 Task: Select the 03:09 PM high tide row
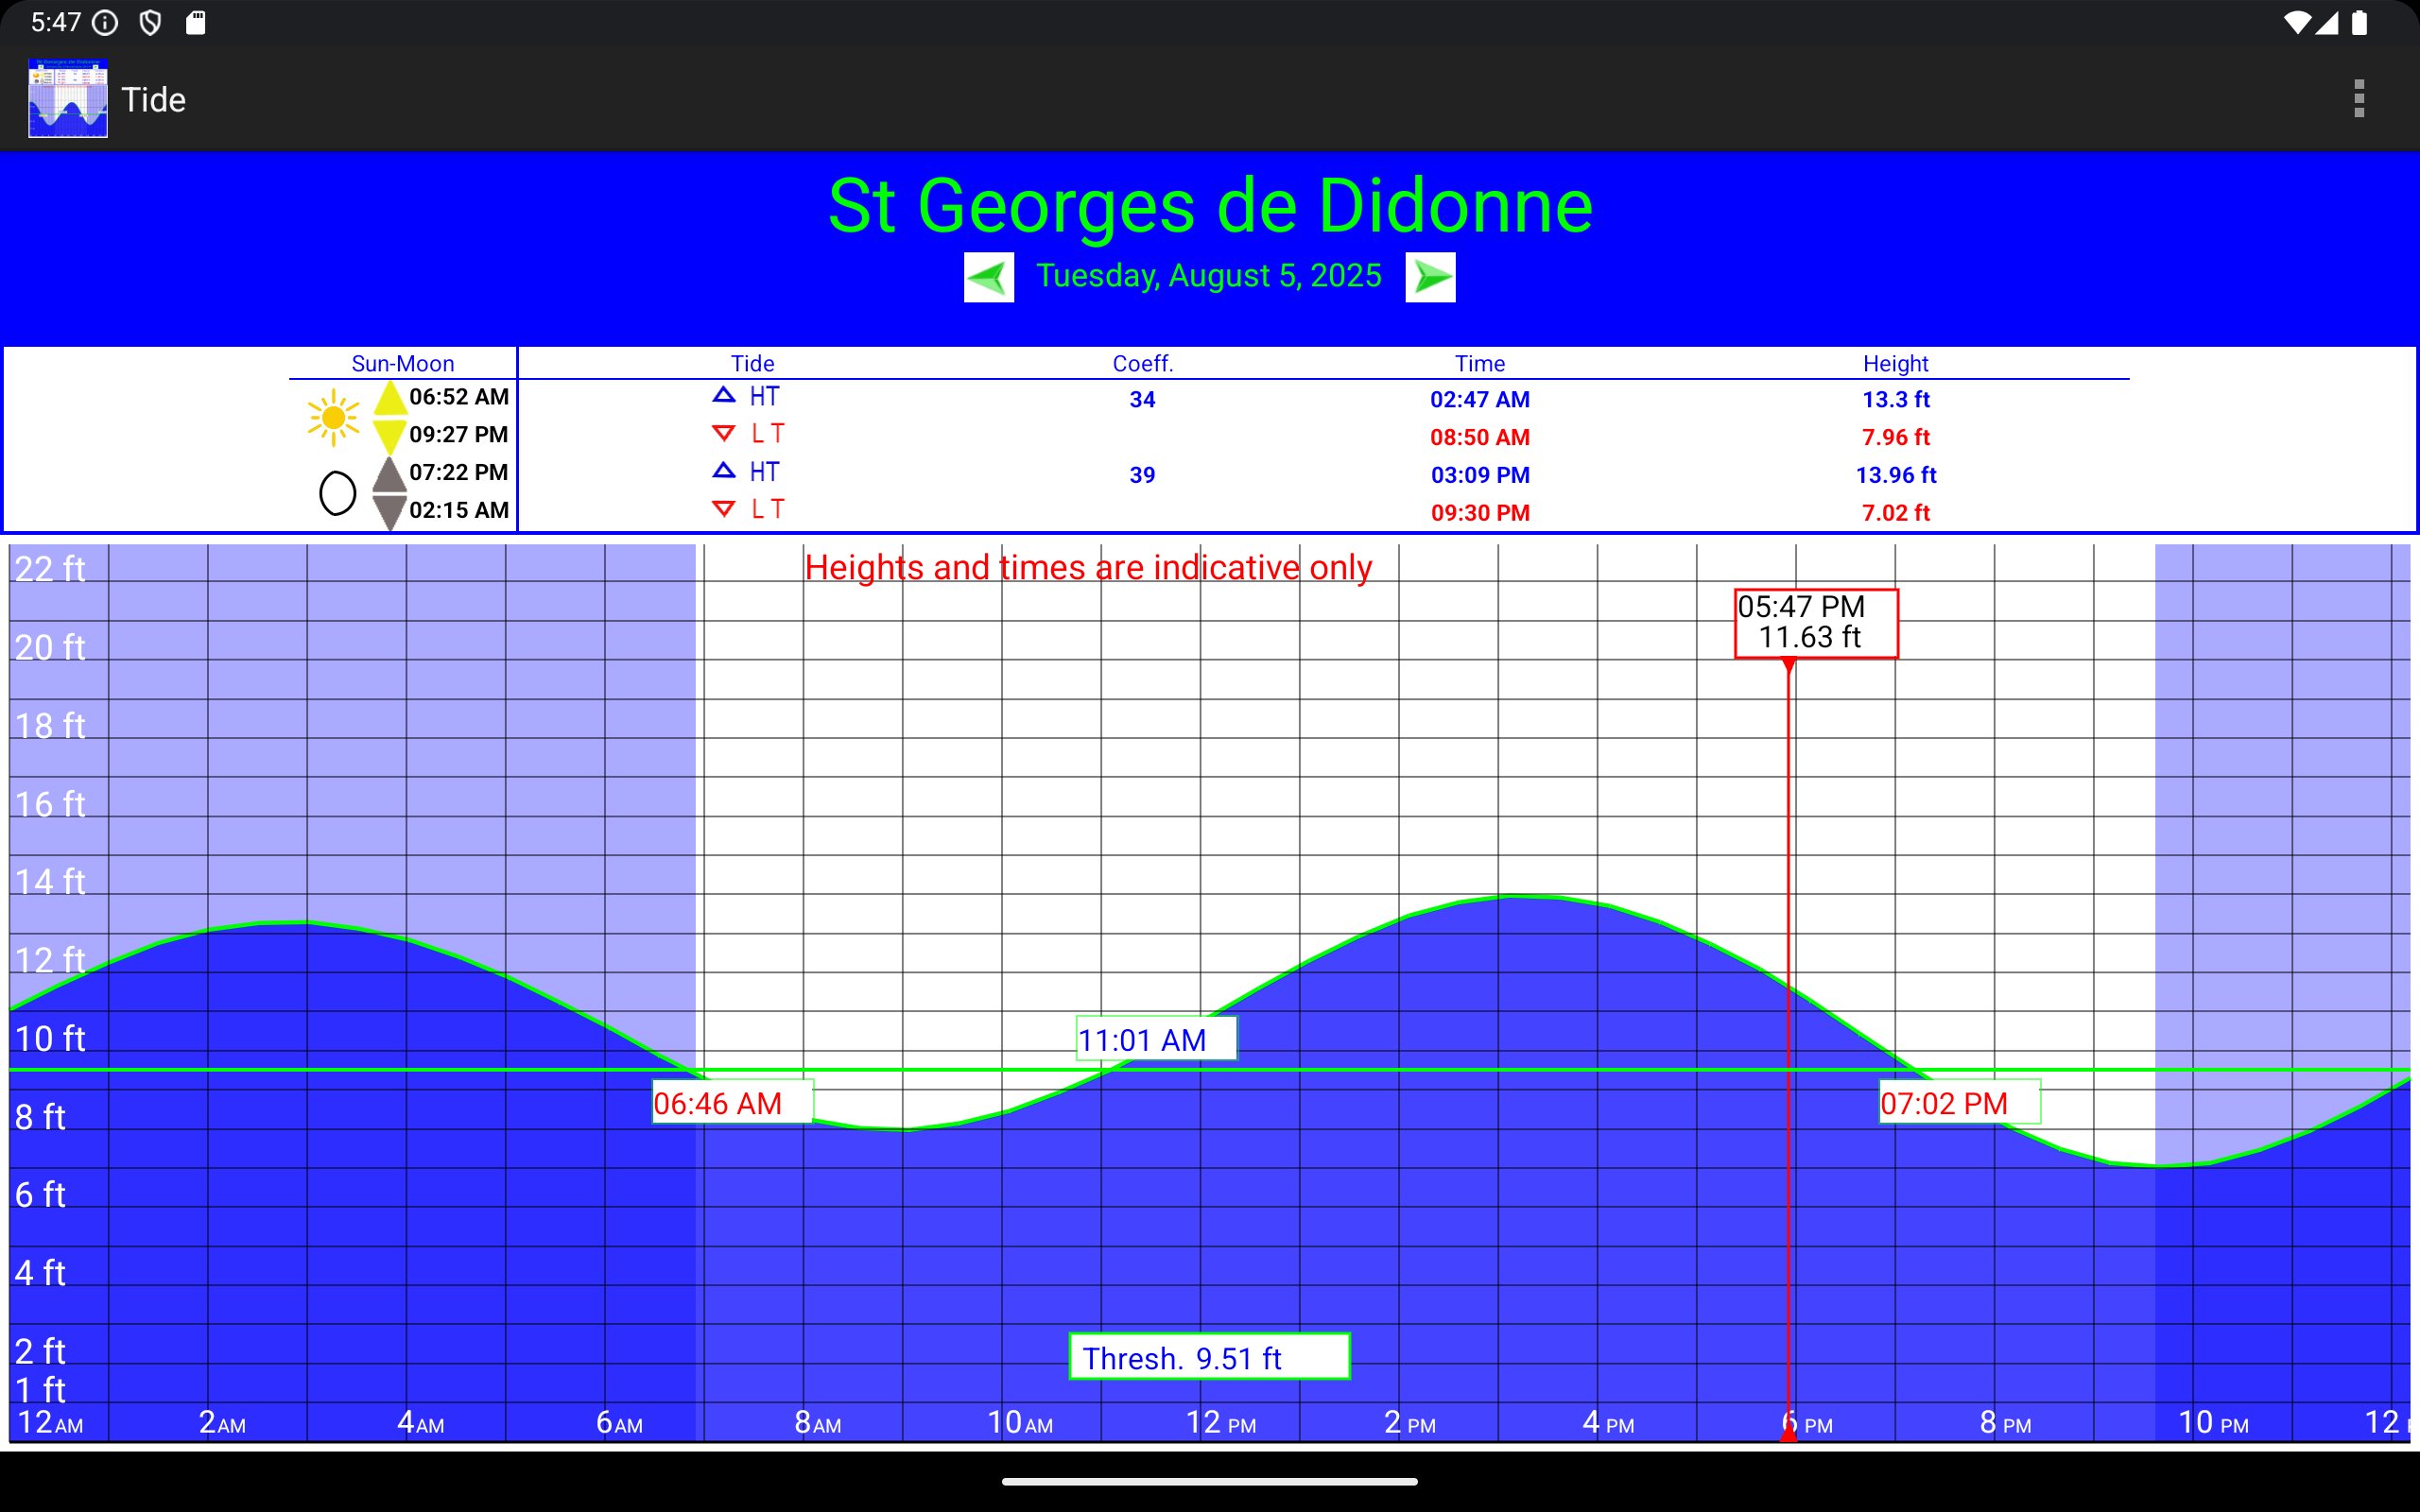click(x=1479, y=475)
